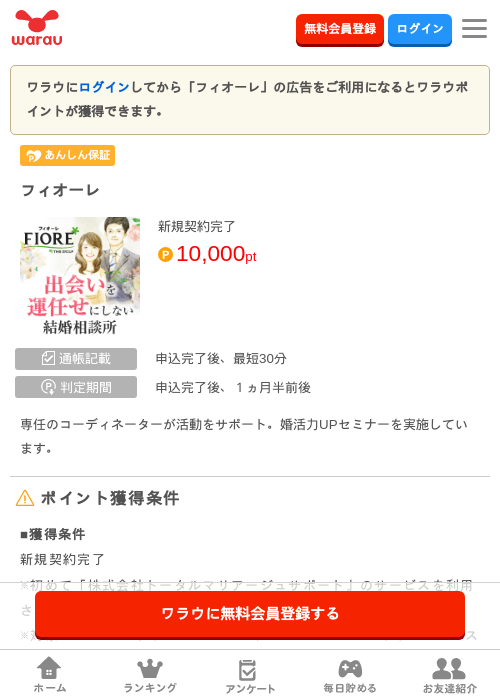
Task: Open the FIORE advertisement image
Action: (x=80, y=275)
